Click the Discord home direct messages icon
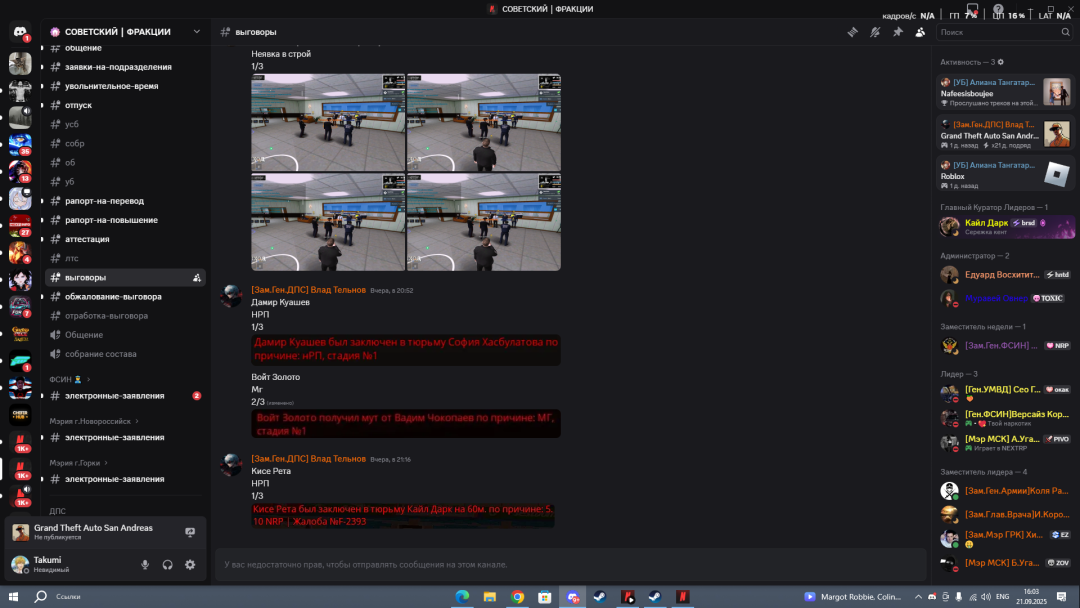This screenshot has height=608, width=1080. (20, 33)
